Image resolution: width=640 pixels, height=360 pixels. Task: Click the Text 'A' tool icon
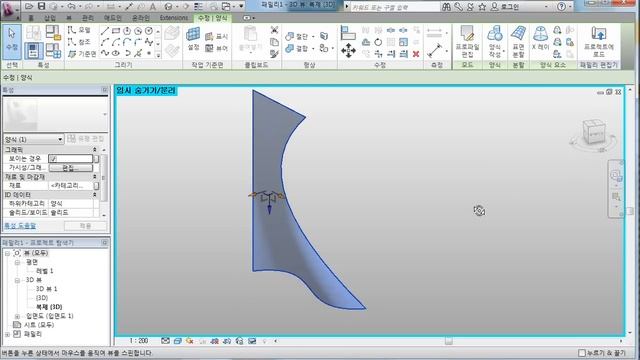tap(153, 7)
